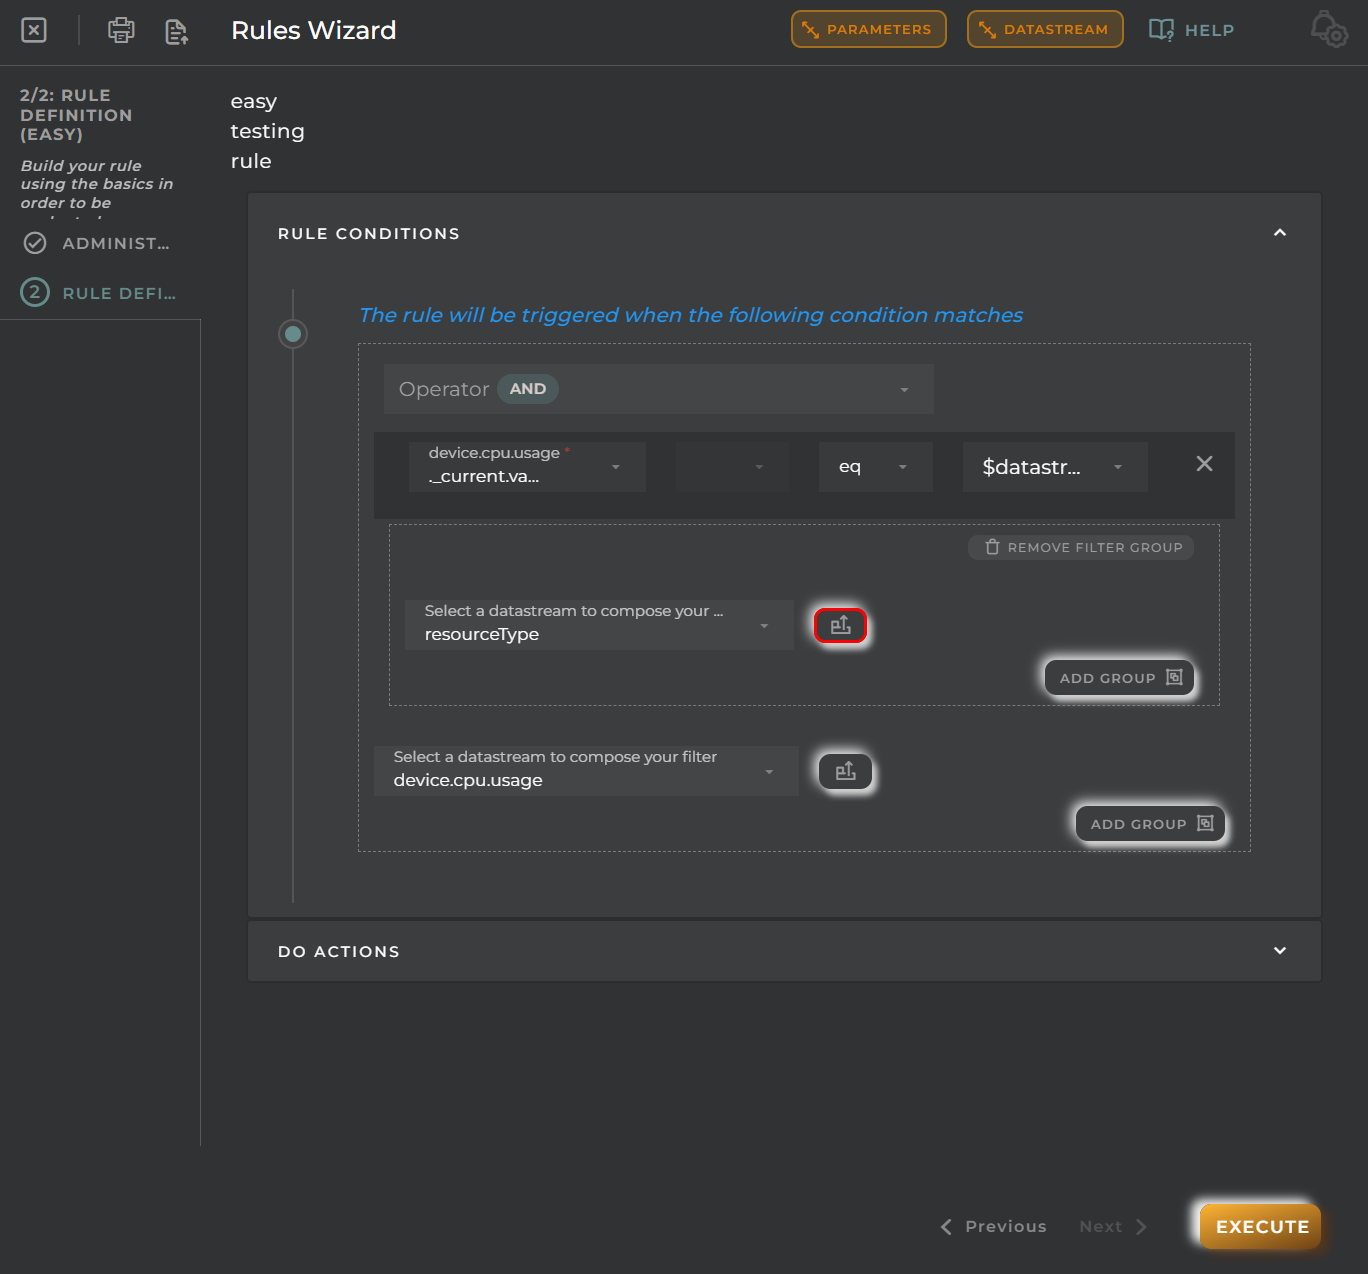1368x1274 pixels.
Task: Open the device.cpu.usage datastream filter dropdown
Action: point(586,771)
